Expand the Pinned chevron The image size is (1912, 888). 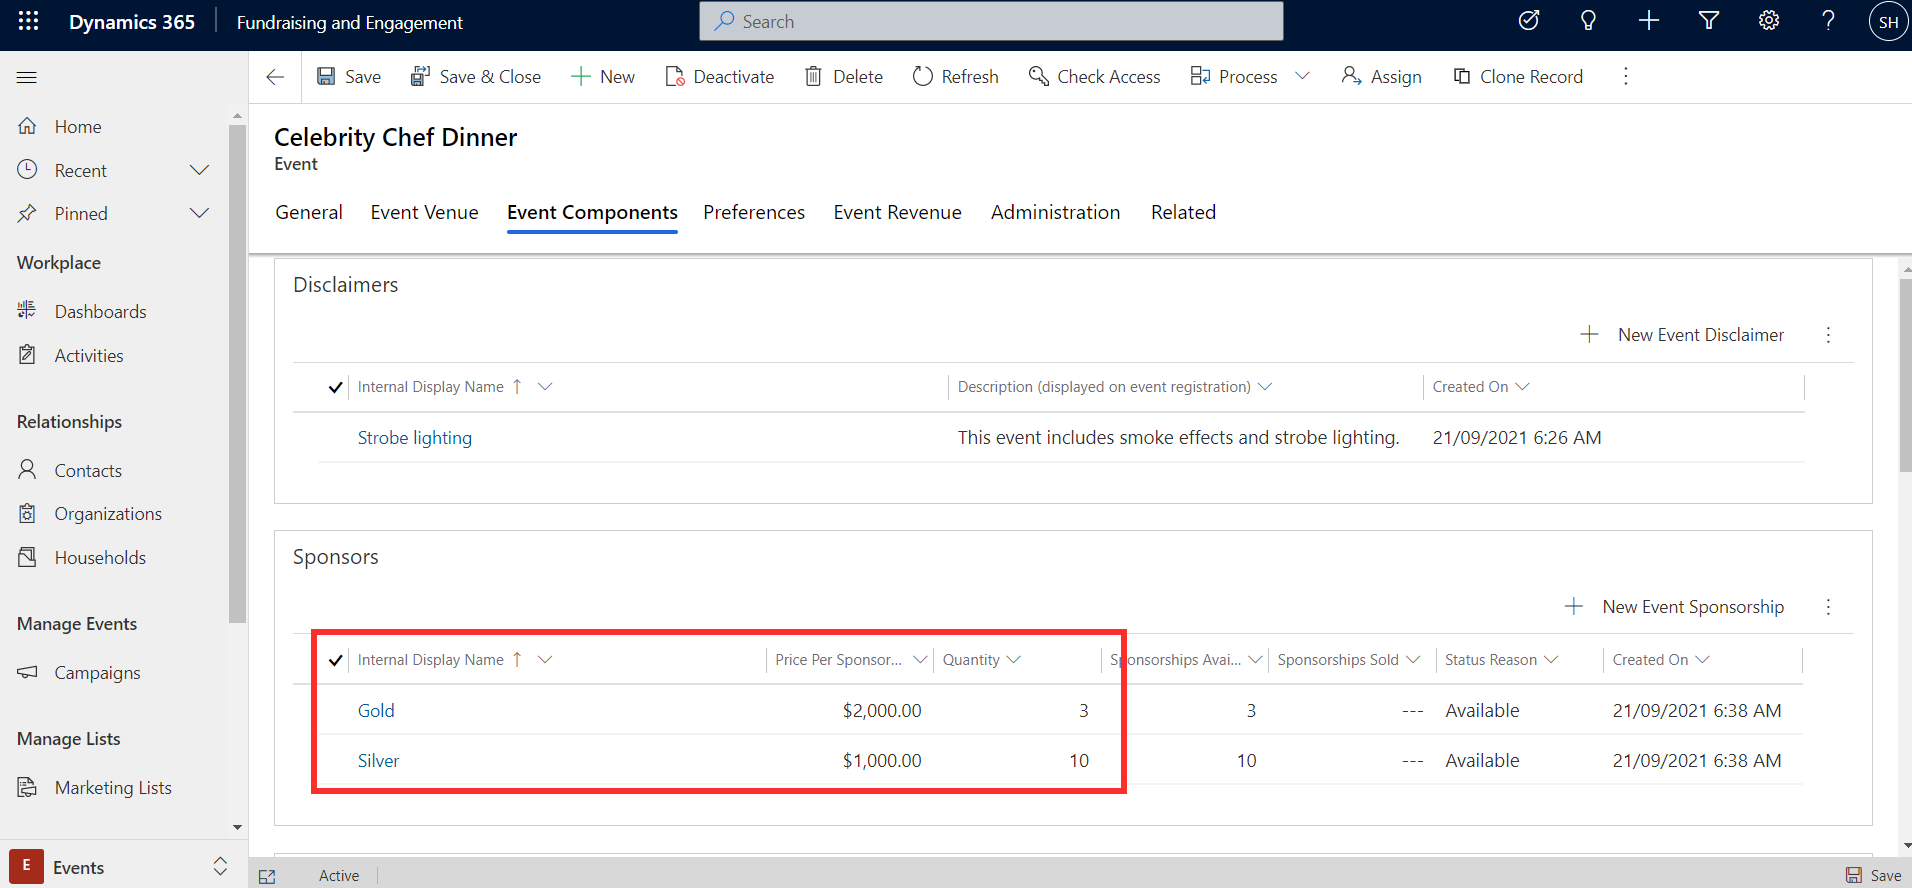coord(200,213)
